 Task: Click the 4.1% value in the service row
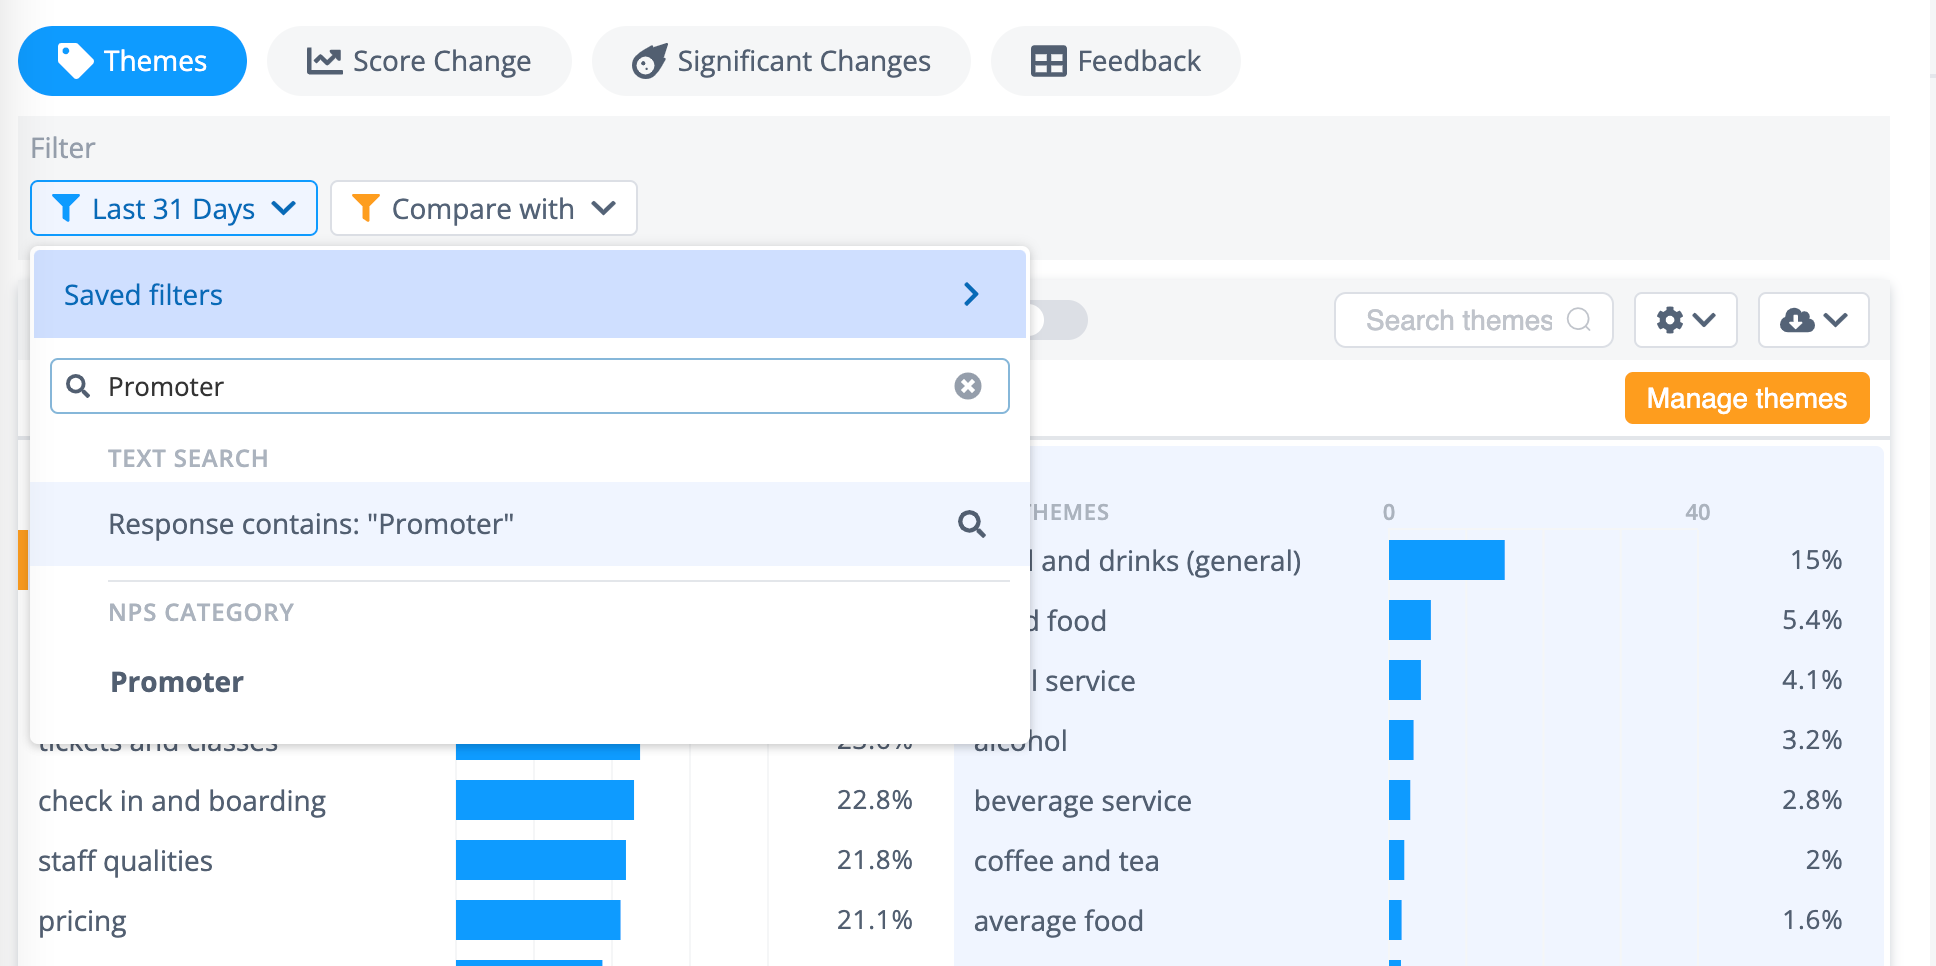1812,680
